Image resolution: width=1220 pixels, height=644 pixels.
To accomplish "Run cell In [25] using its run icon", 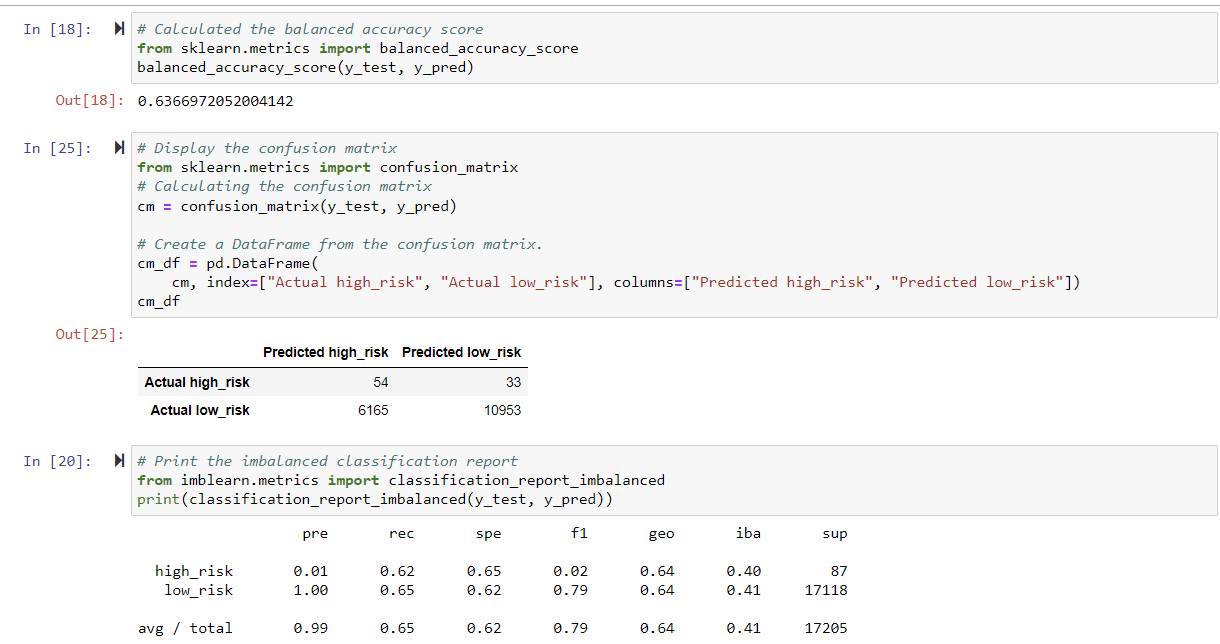I will [x=120, y=148].
